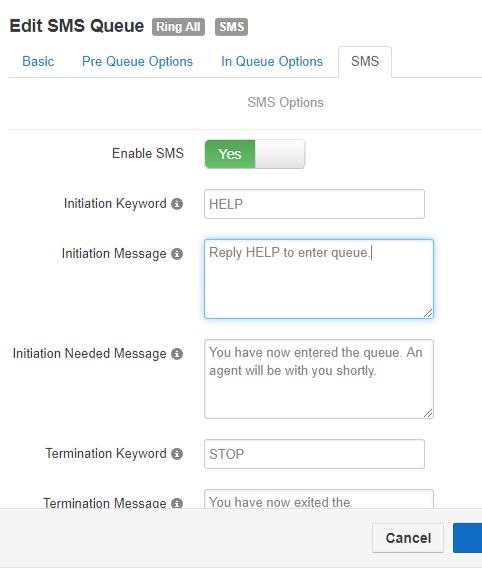
Task: Focus the Termination Keyword STOP field
Action: pos(314,454)
